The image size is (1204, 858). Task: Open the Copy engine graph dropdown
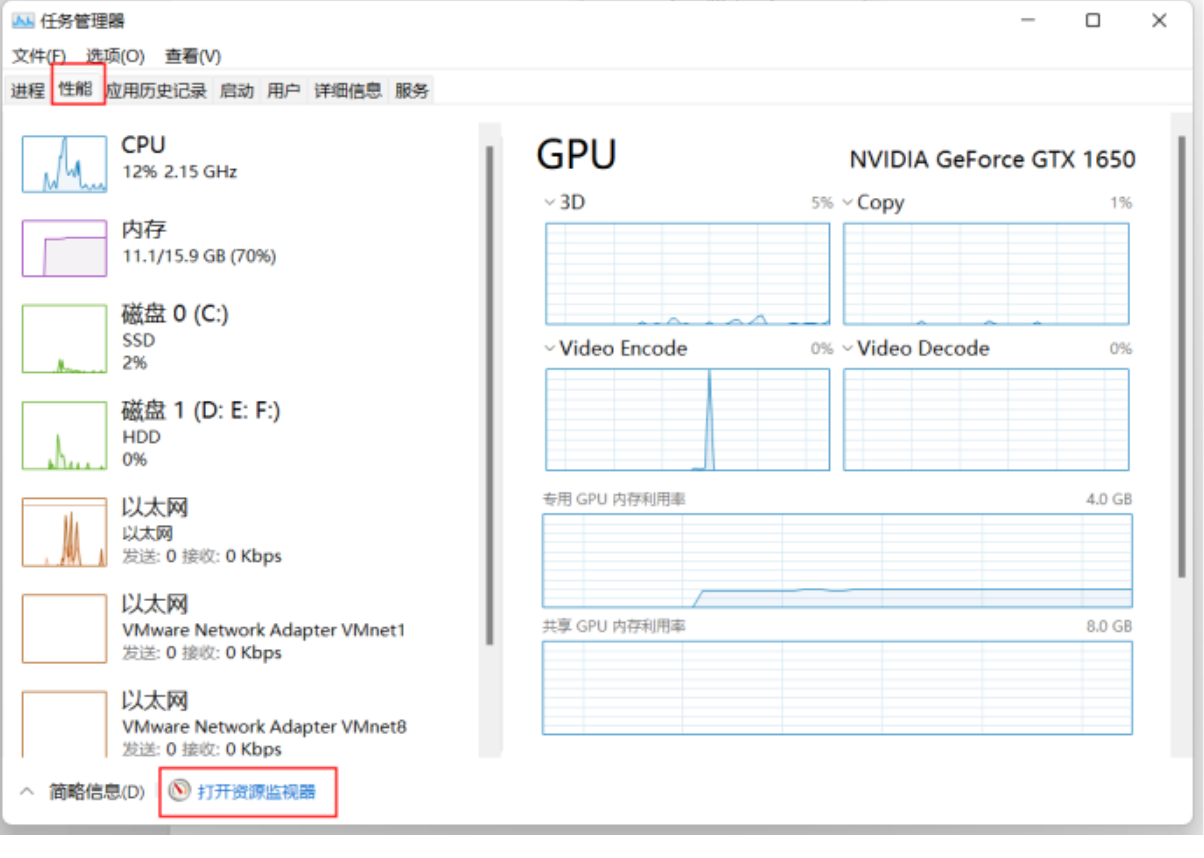[848, 202]
